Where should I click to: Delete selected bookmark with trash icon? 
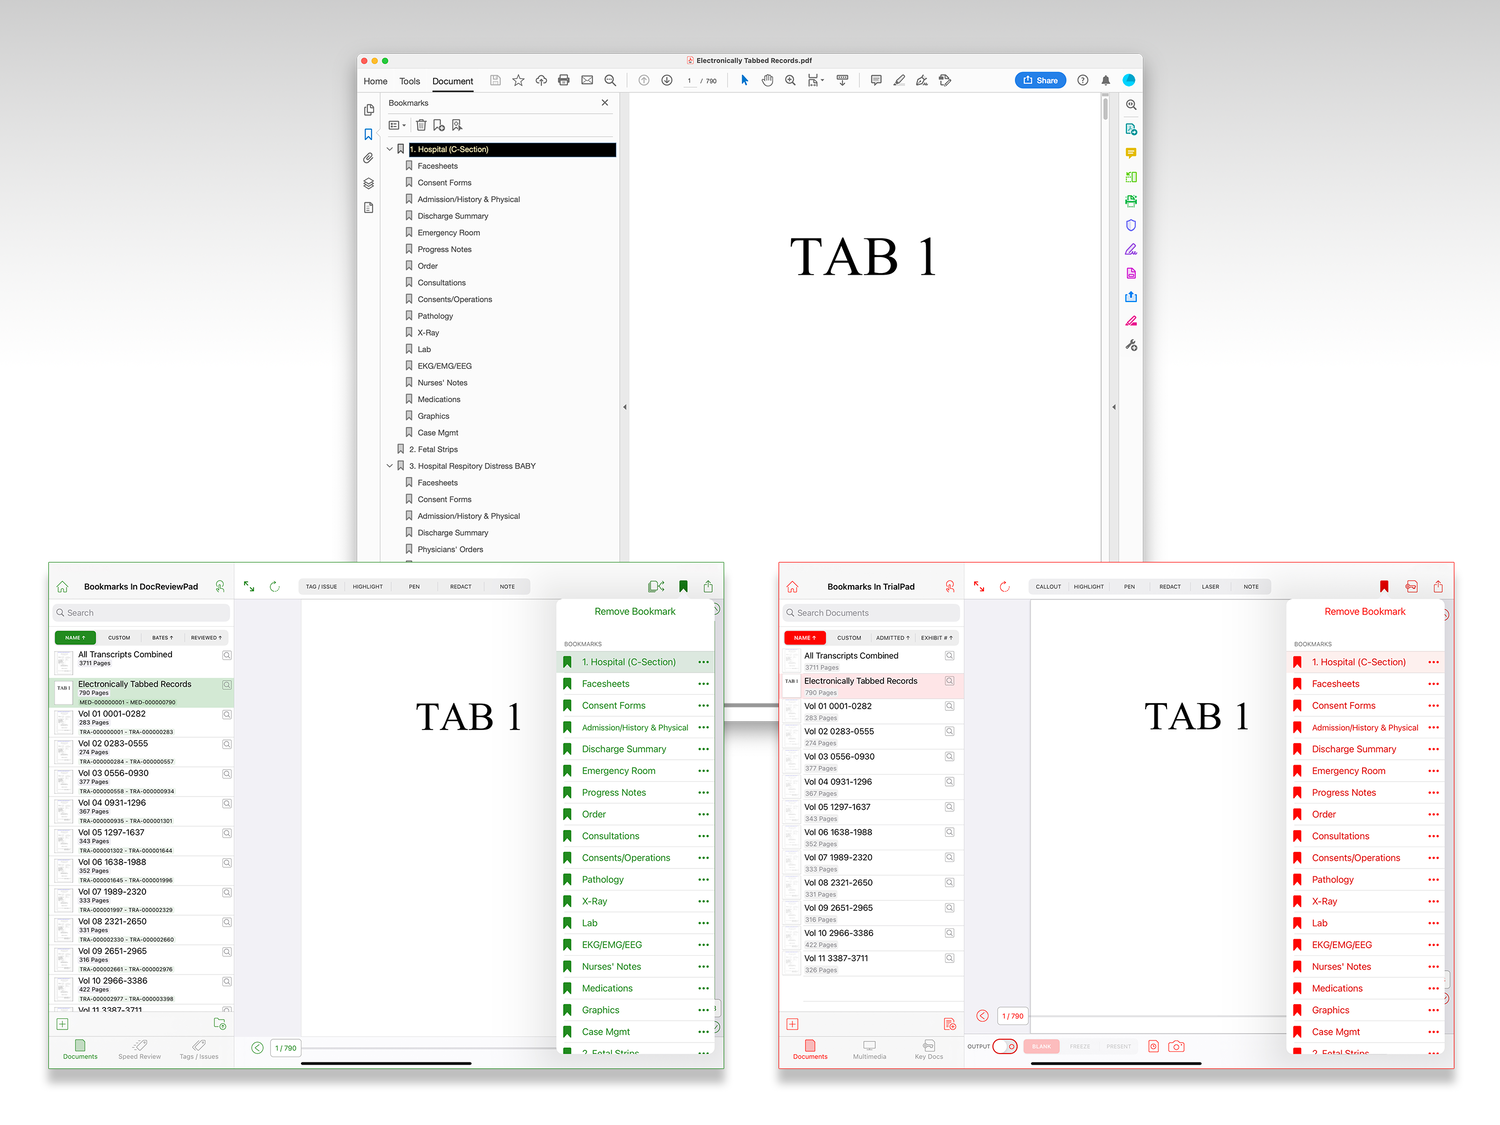point(421,125)
